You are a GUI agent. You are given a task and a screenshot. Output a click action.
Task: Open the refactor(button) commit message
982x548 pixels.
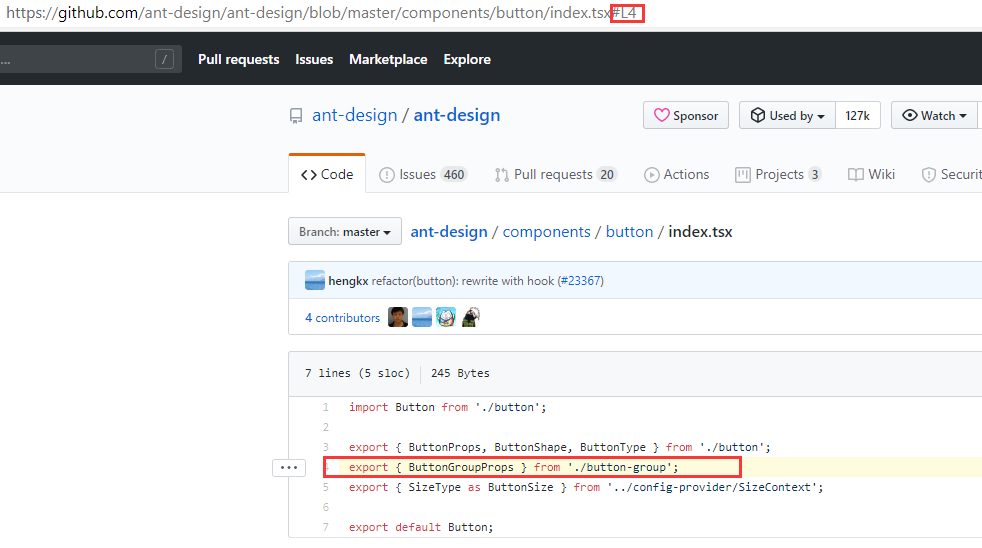(x=463, y=281)
